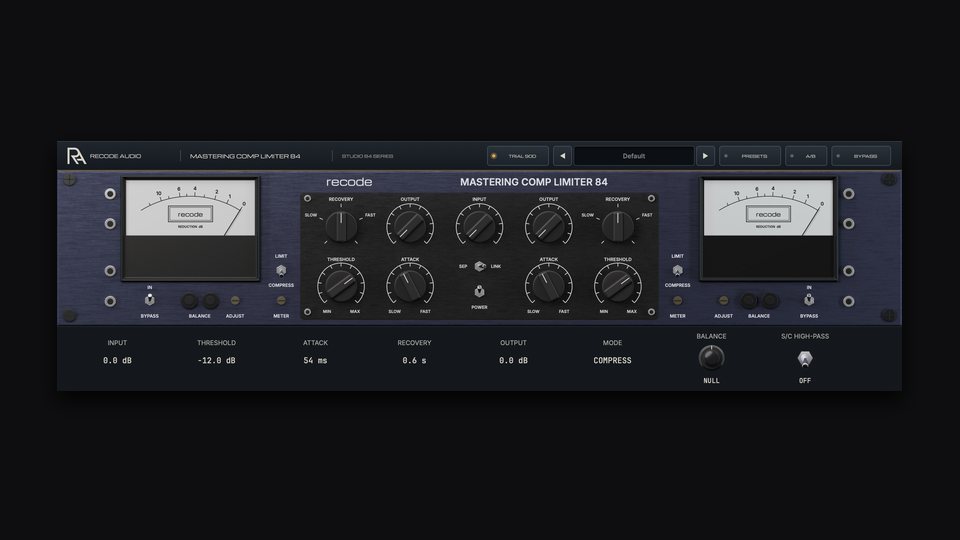The width and height of the screenshot is (960, 540).
Task: Select the previous preset arrow
Action: point(562,156)
